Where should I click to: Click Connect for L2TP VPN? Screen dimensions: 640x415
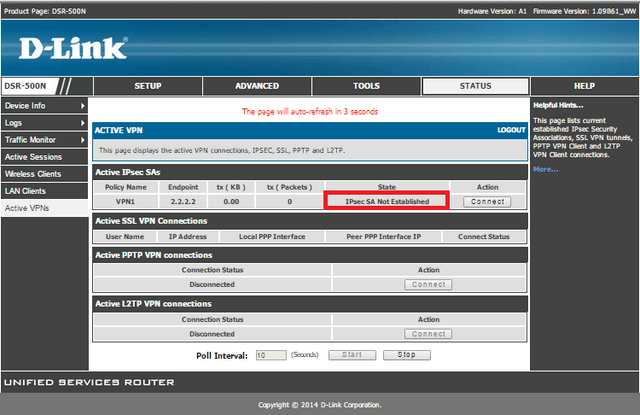(428, 334)
